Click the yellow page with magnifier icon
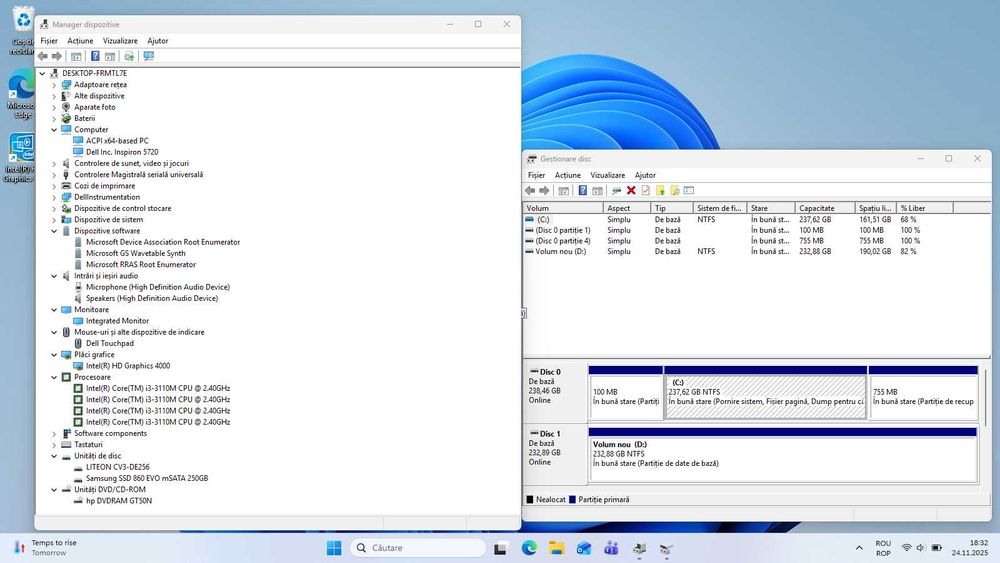1000x563 pixels. pyautogui.click(x=674, y=190)
